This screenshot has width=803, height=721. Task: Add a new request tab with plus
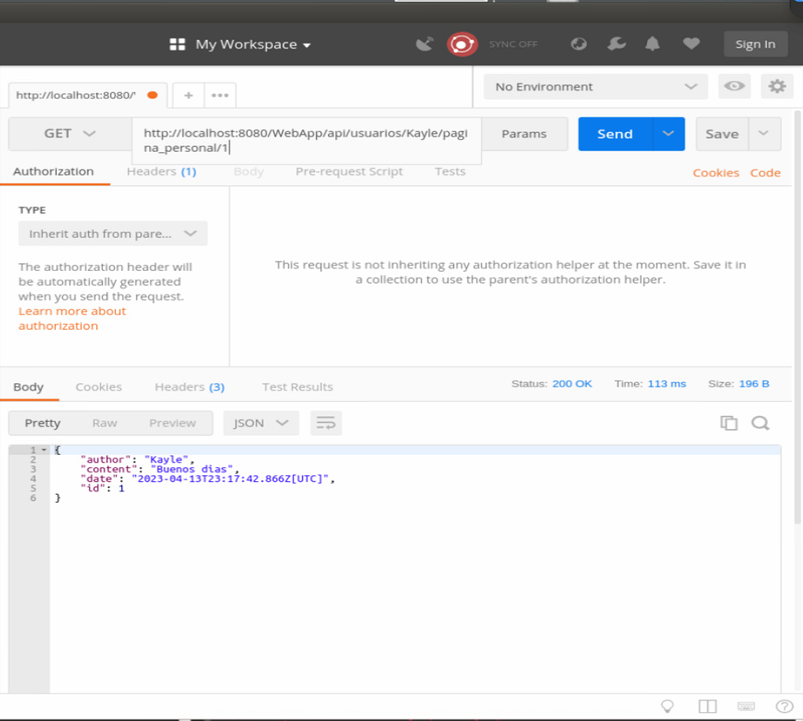(188, 95)
